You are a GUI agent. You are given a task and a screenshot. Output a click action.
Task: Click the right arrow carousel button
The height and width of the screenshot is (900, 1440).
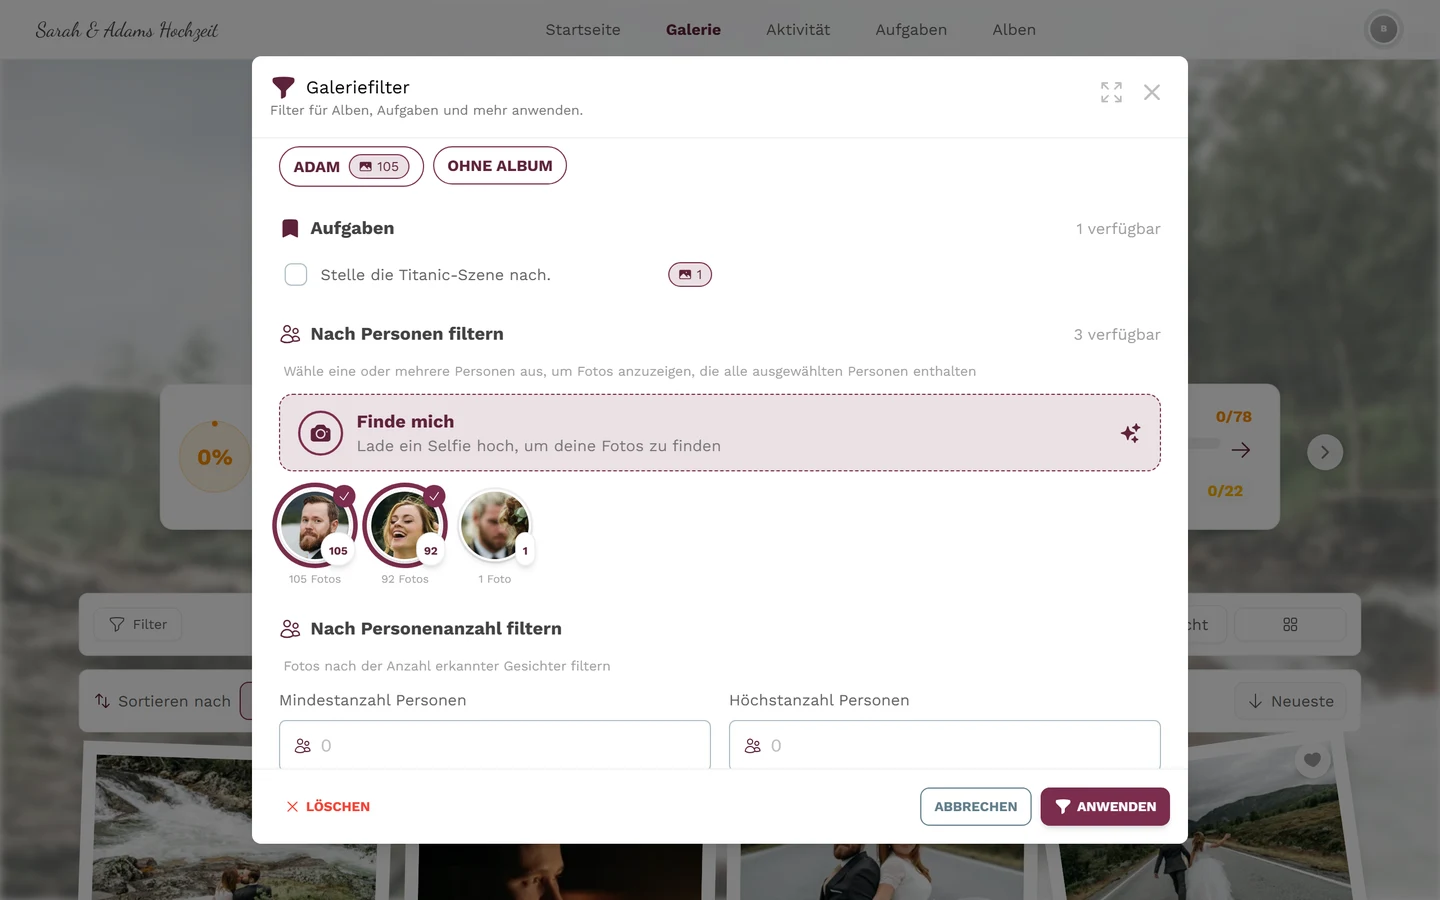coord(1325,452)
